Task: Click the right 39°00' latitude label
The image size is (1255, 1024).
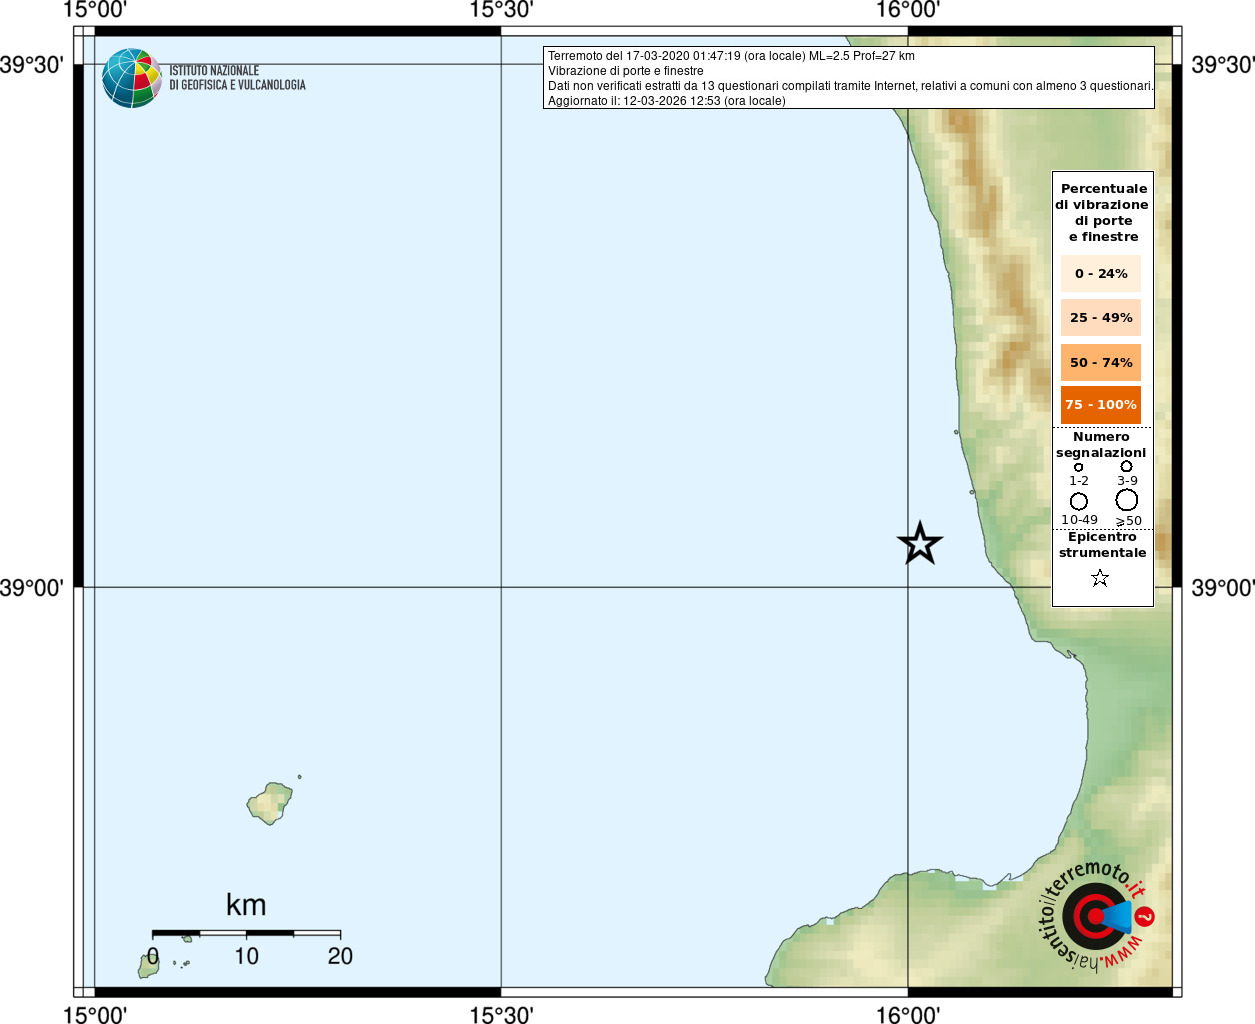Action: pos(1223,587)
